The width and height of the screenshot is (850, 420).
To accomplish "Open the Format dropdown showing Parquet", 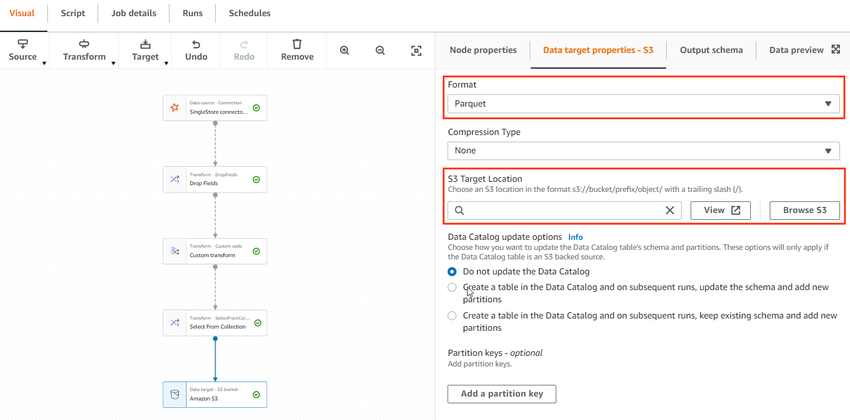I will pos(643,103).
